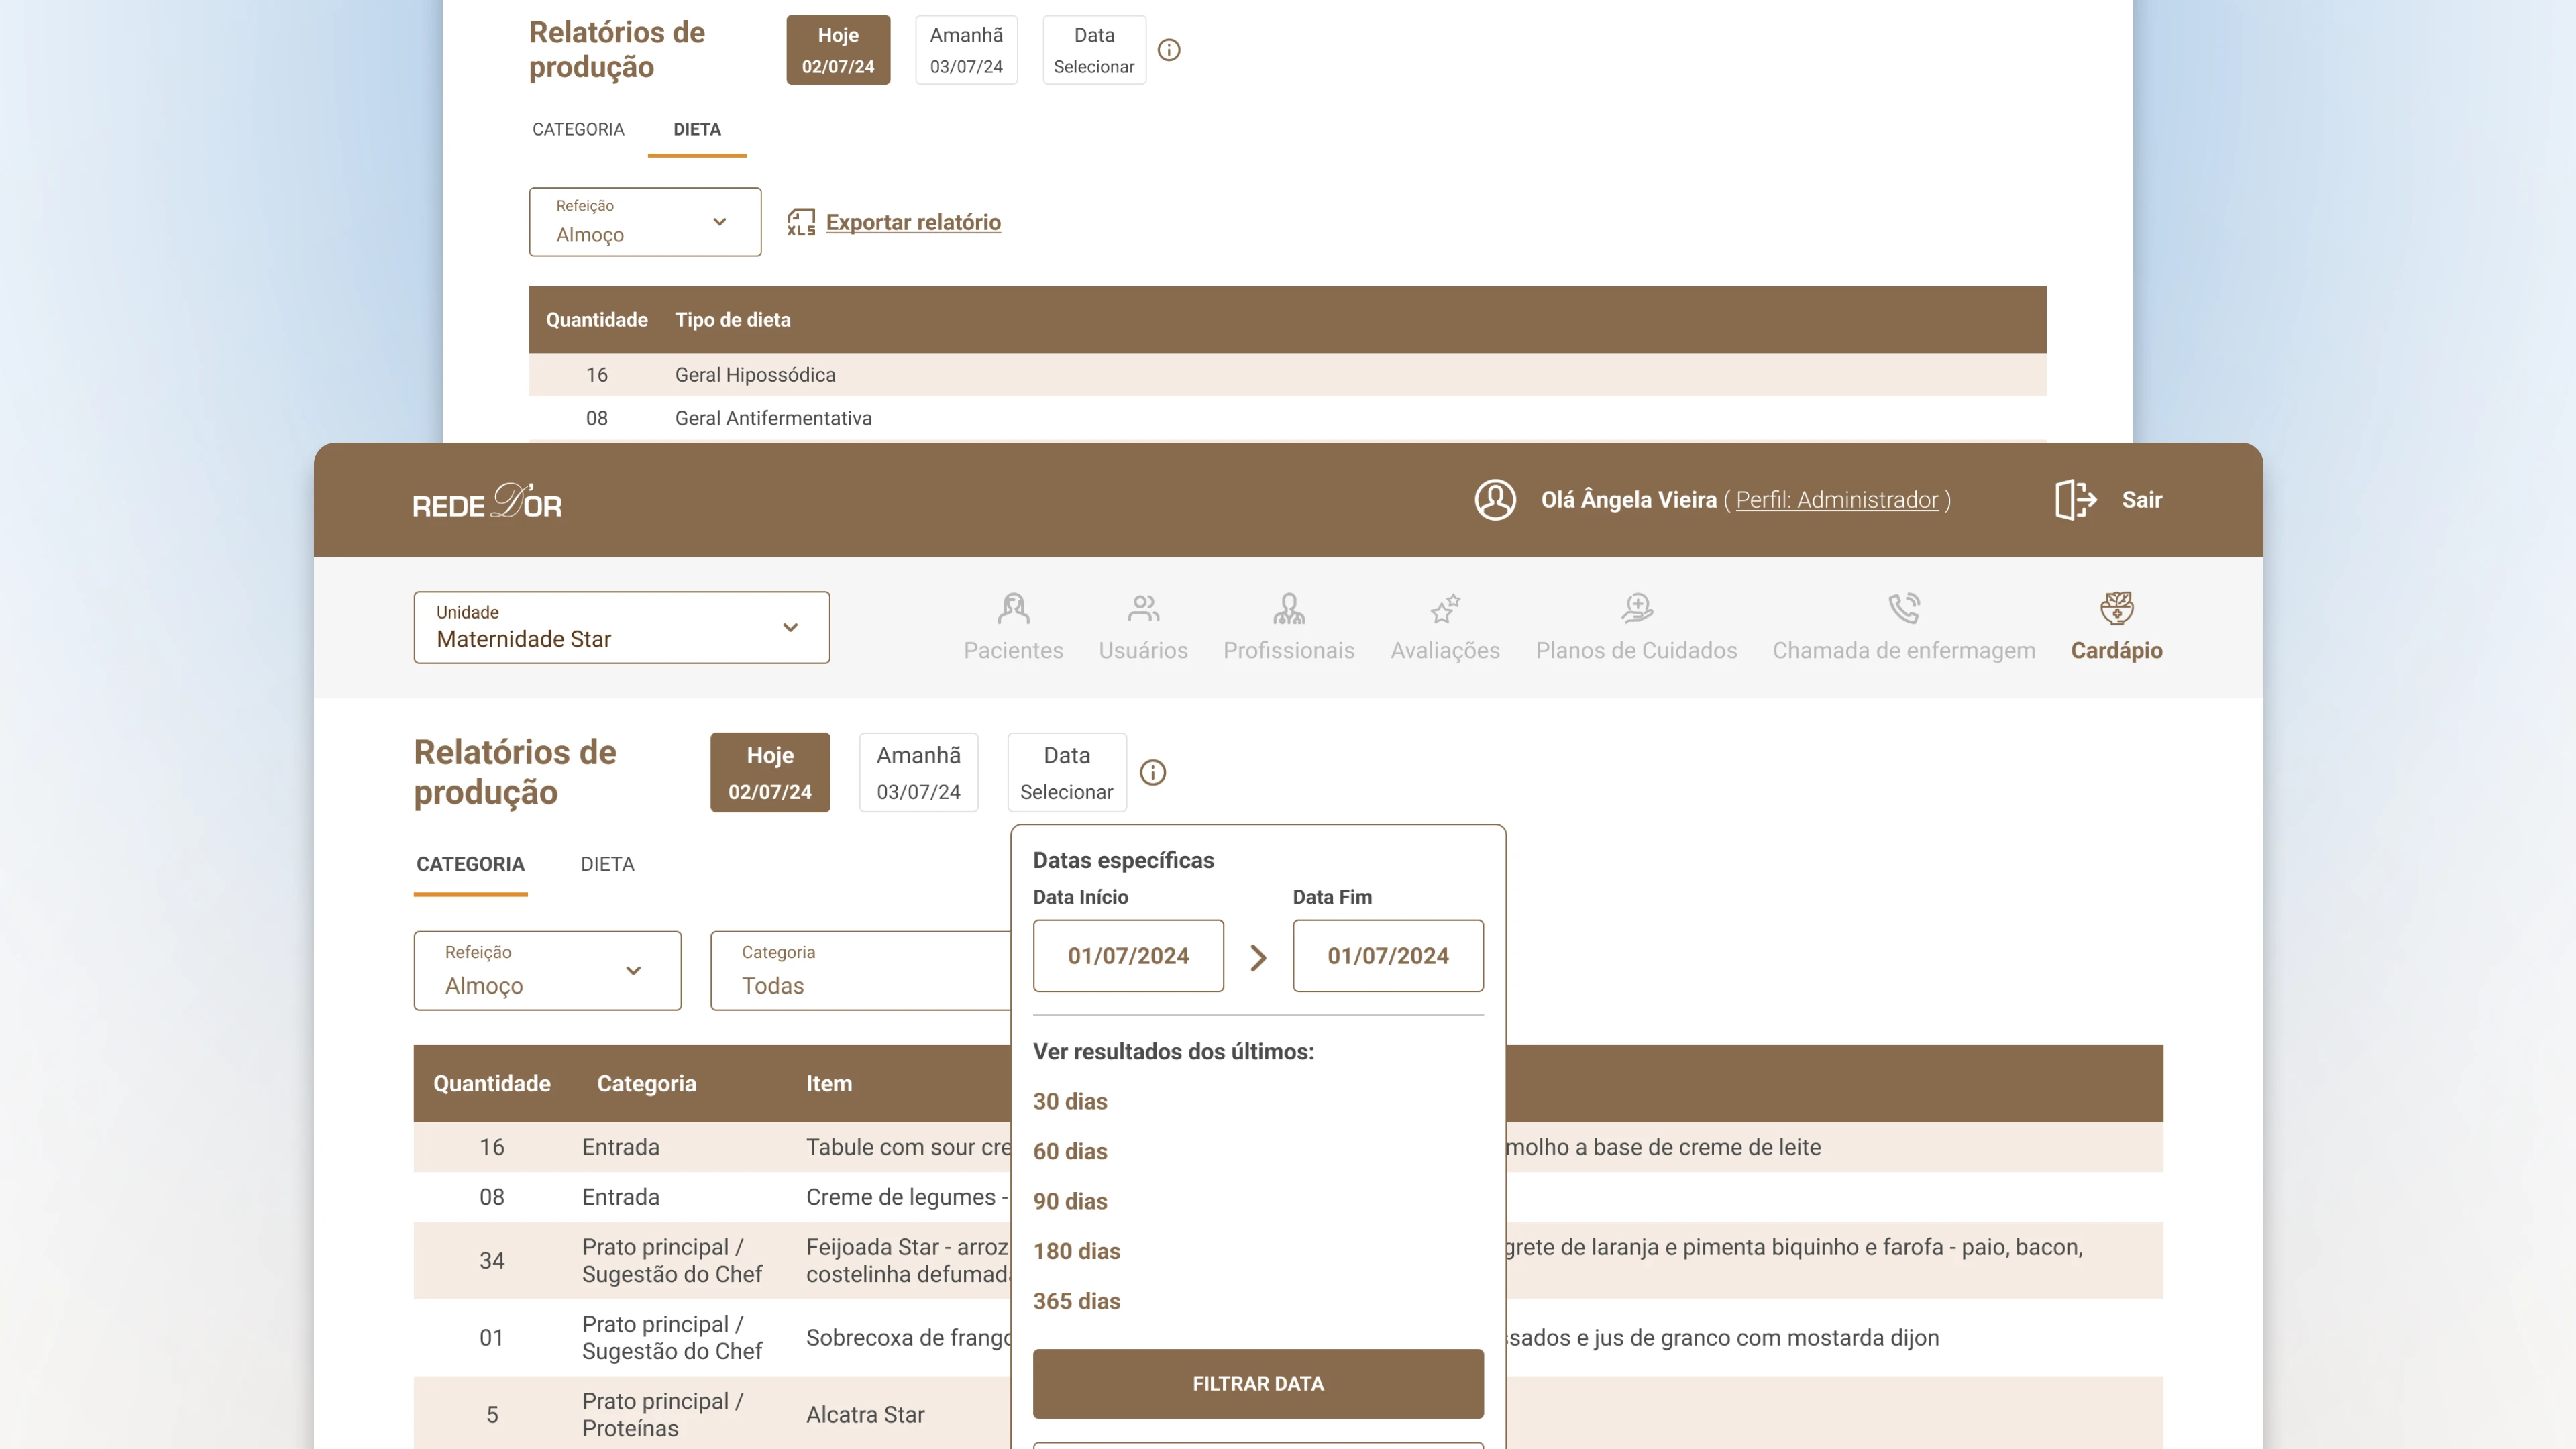Open Chamada de enfermagem

(1903, 627)
